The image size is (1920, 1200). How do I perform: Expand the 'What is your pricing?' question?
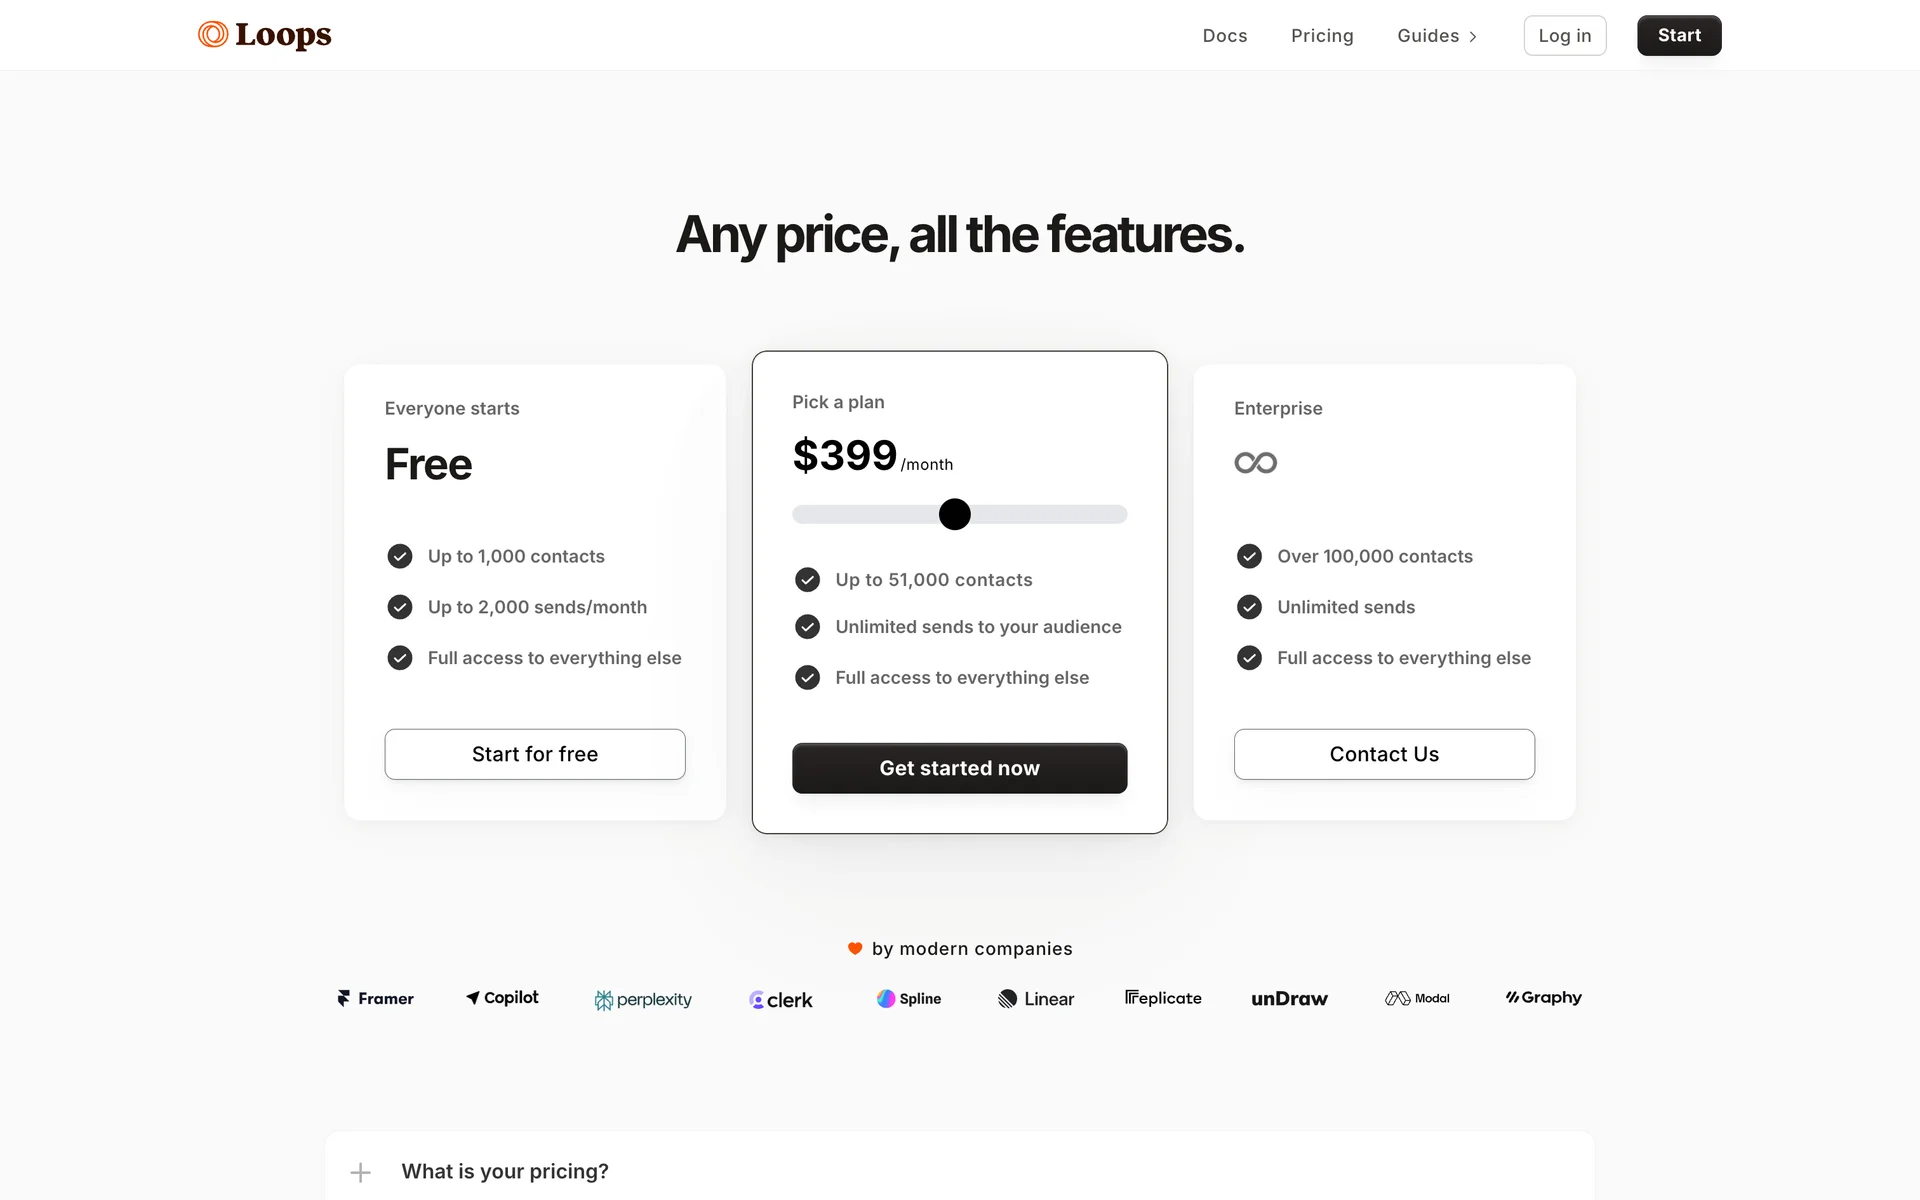[x=361, y=1172]
